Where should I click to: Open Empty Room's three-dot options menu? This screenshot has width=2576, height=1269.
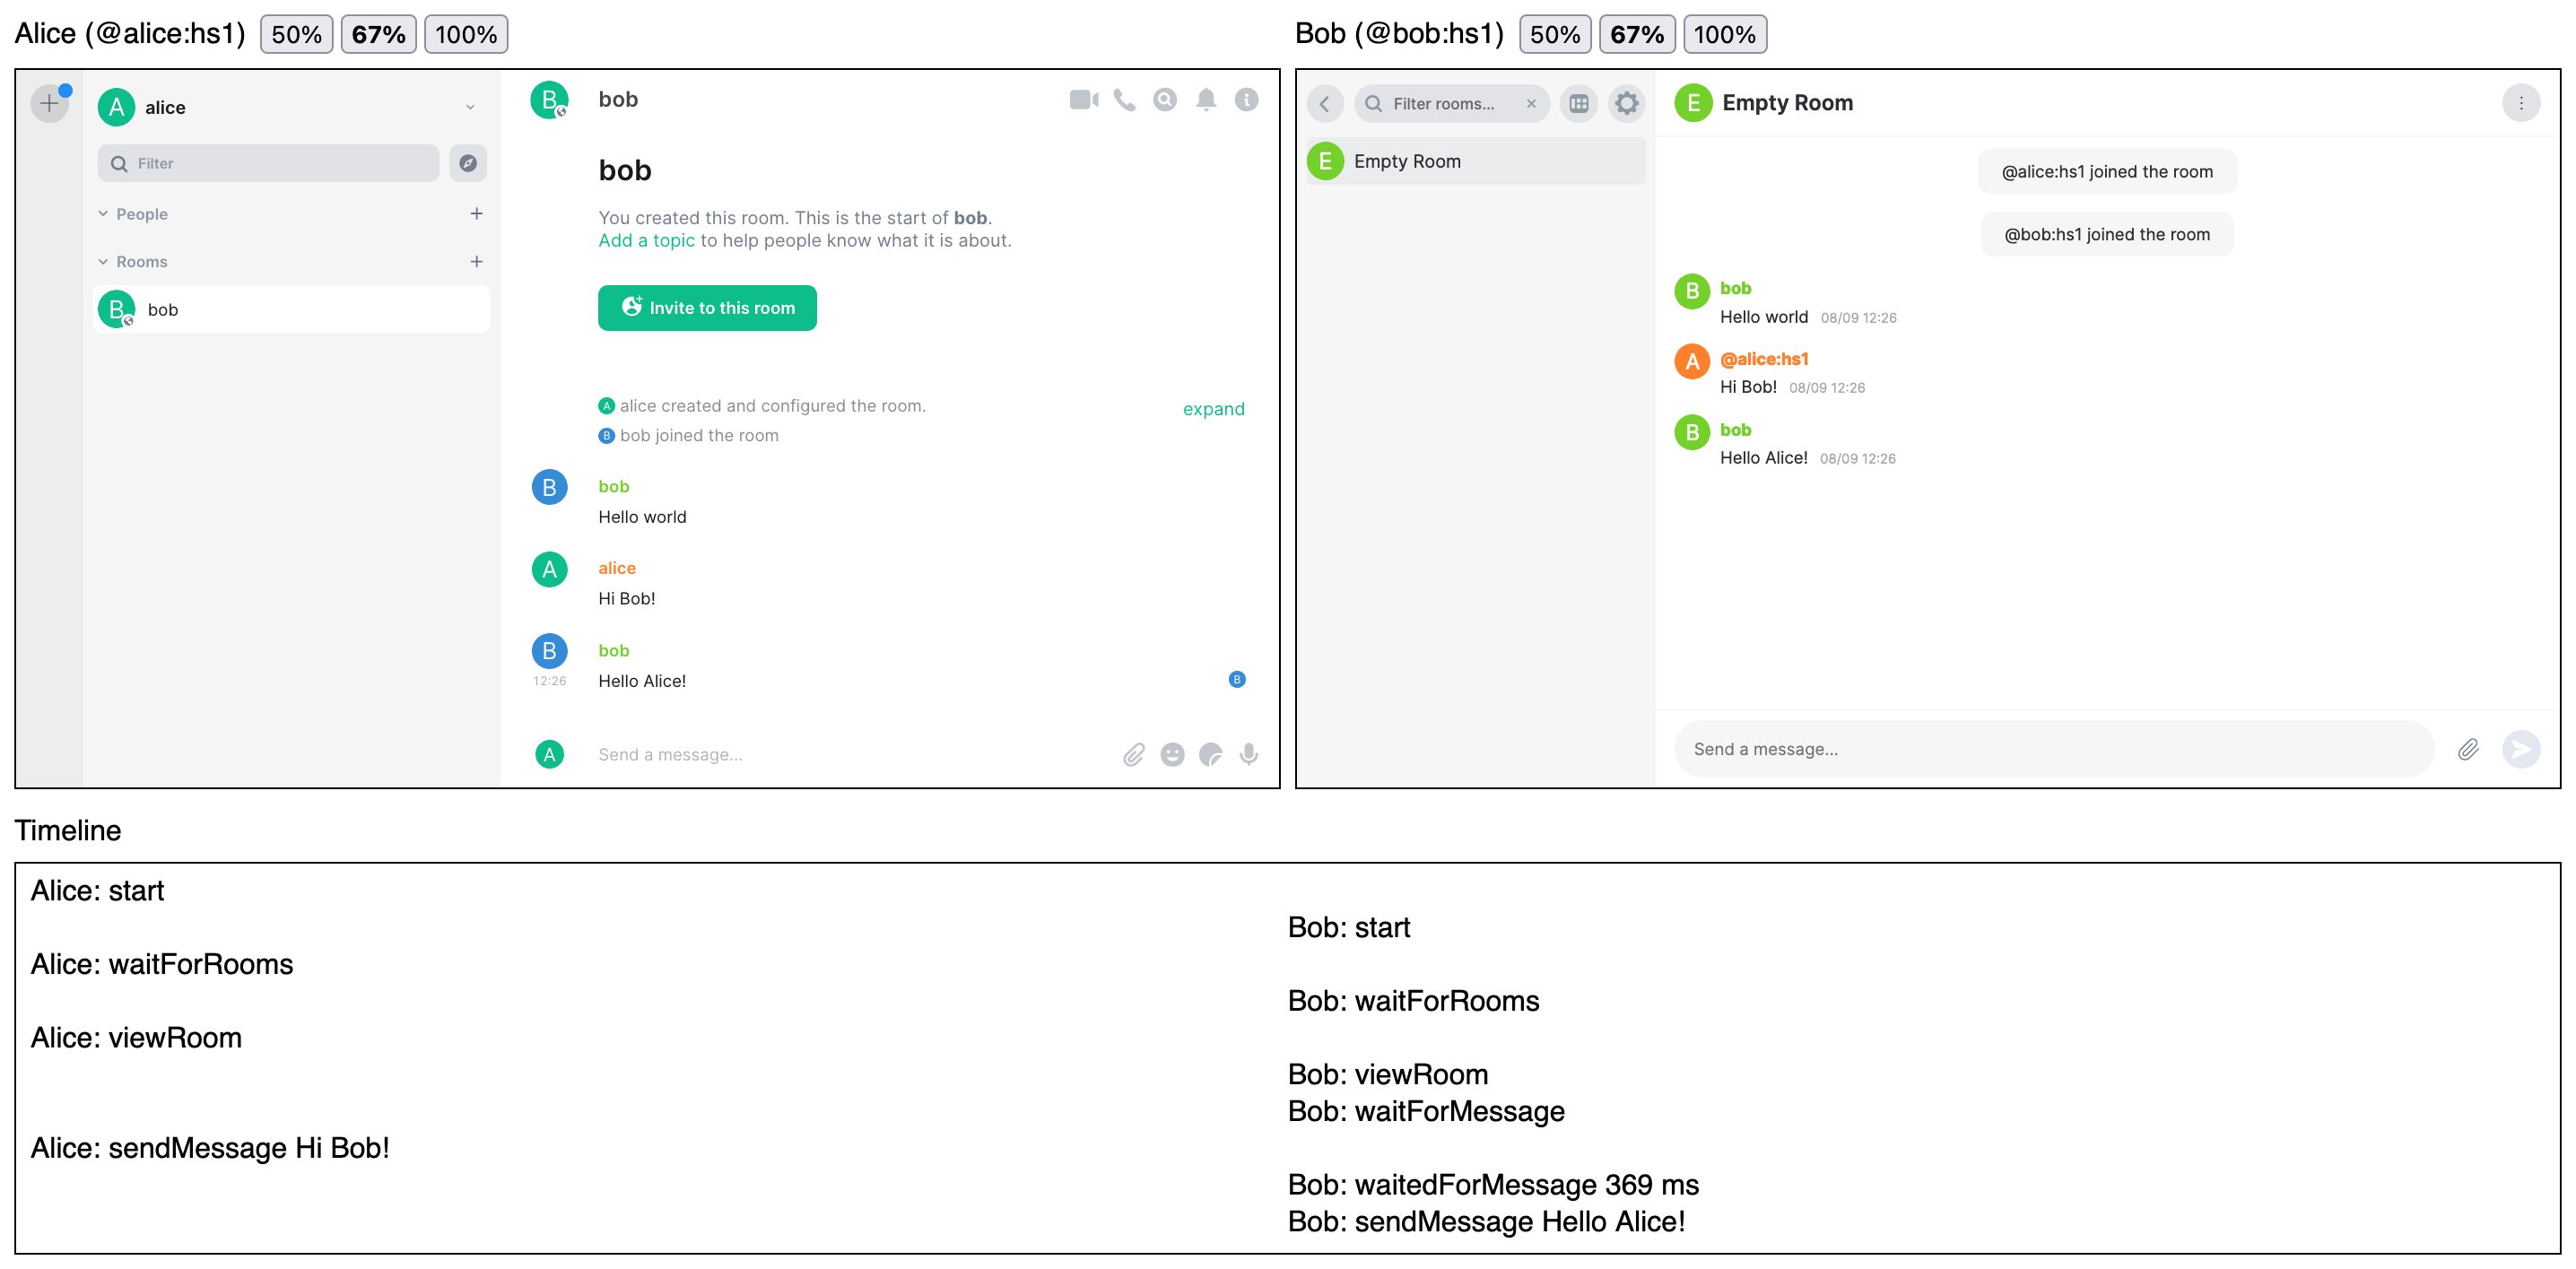pyautogui.click(x=2520, y=103)
